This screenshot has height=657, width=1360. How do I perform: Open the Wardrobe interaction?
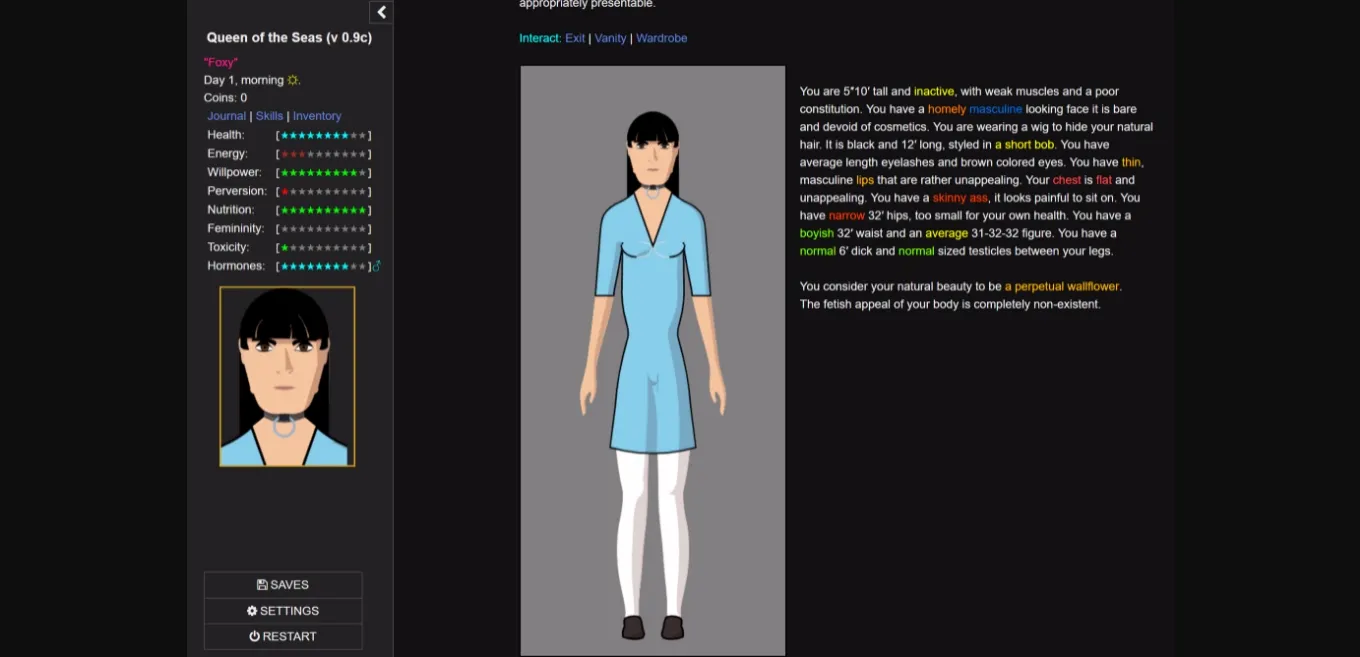pyautogui.click(x=661, y=38)
